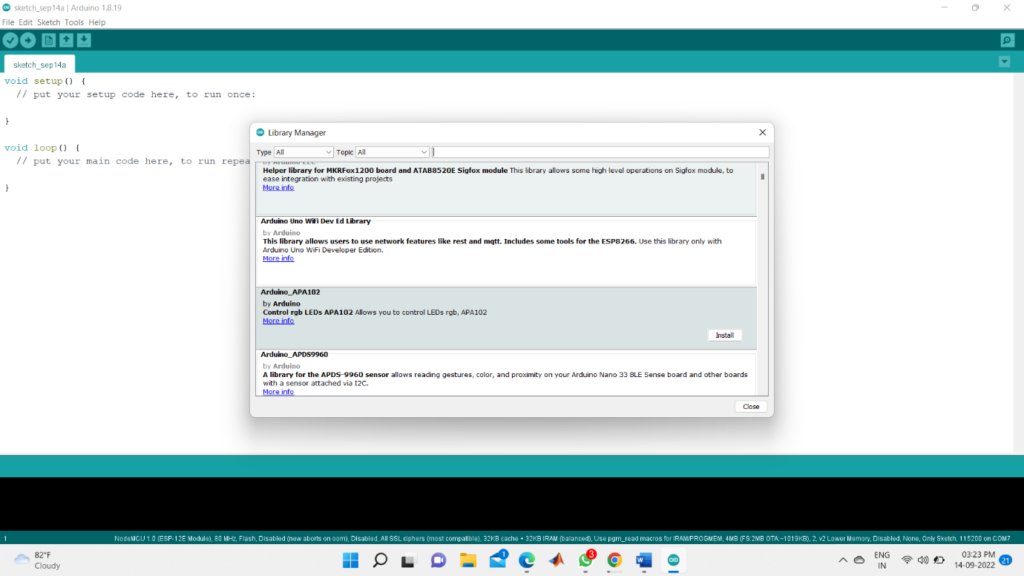This screenshot has height=576, width=1024.
Task: Click the battery tray icon
Action: pos(939,560)
